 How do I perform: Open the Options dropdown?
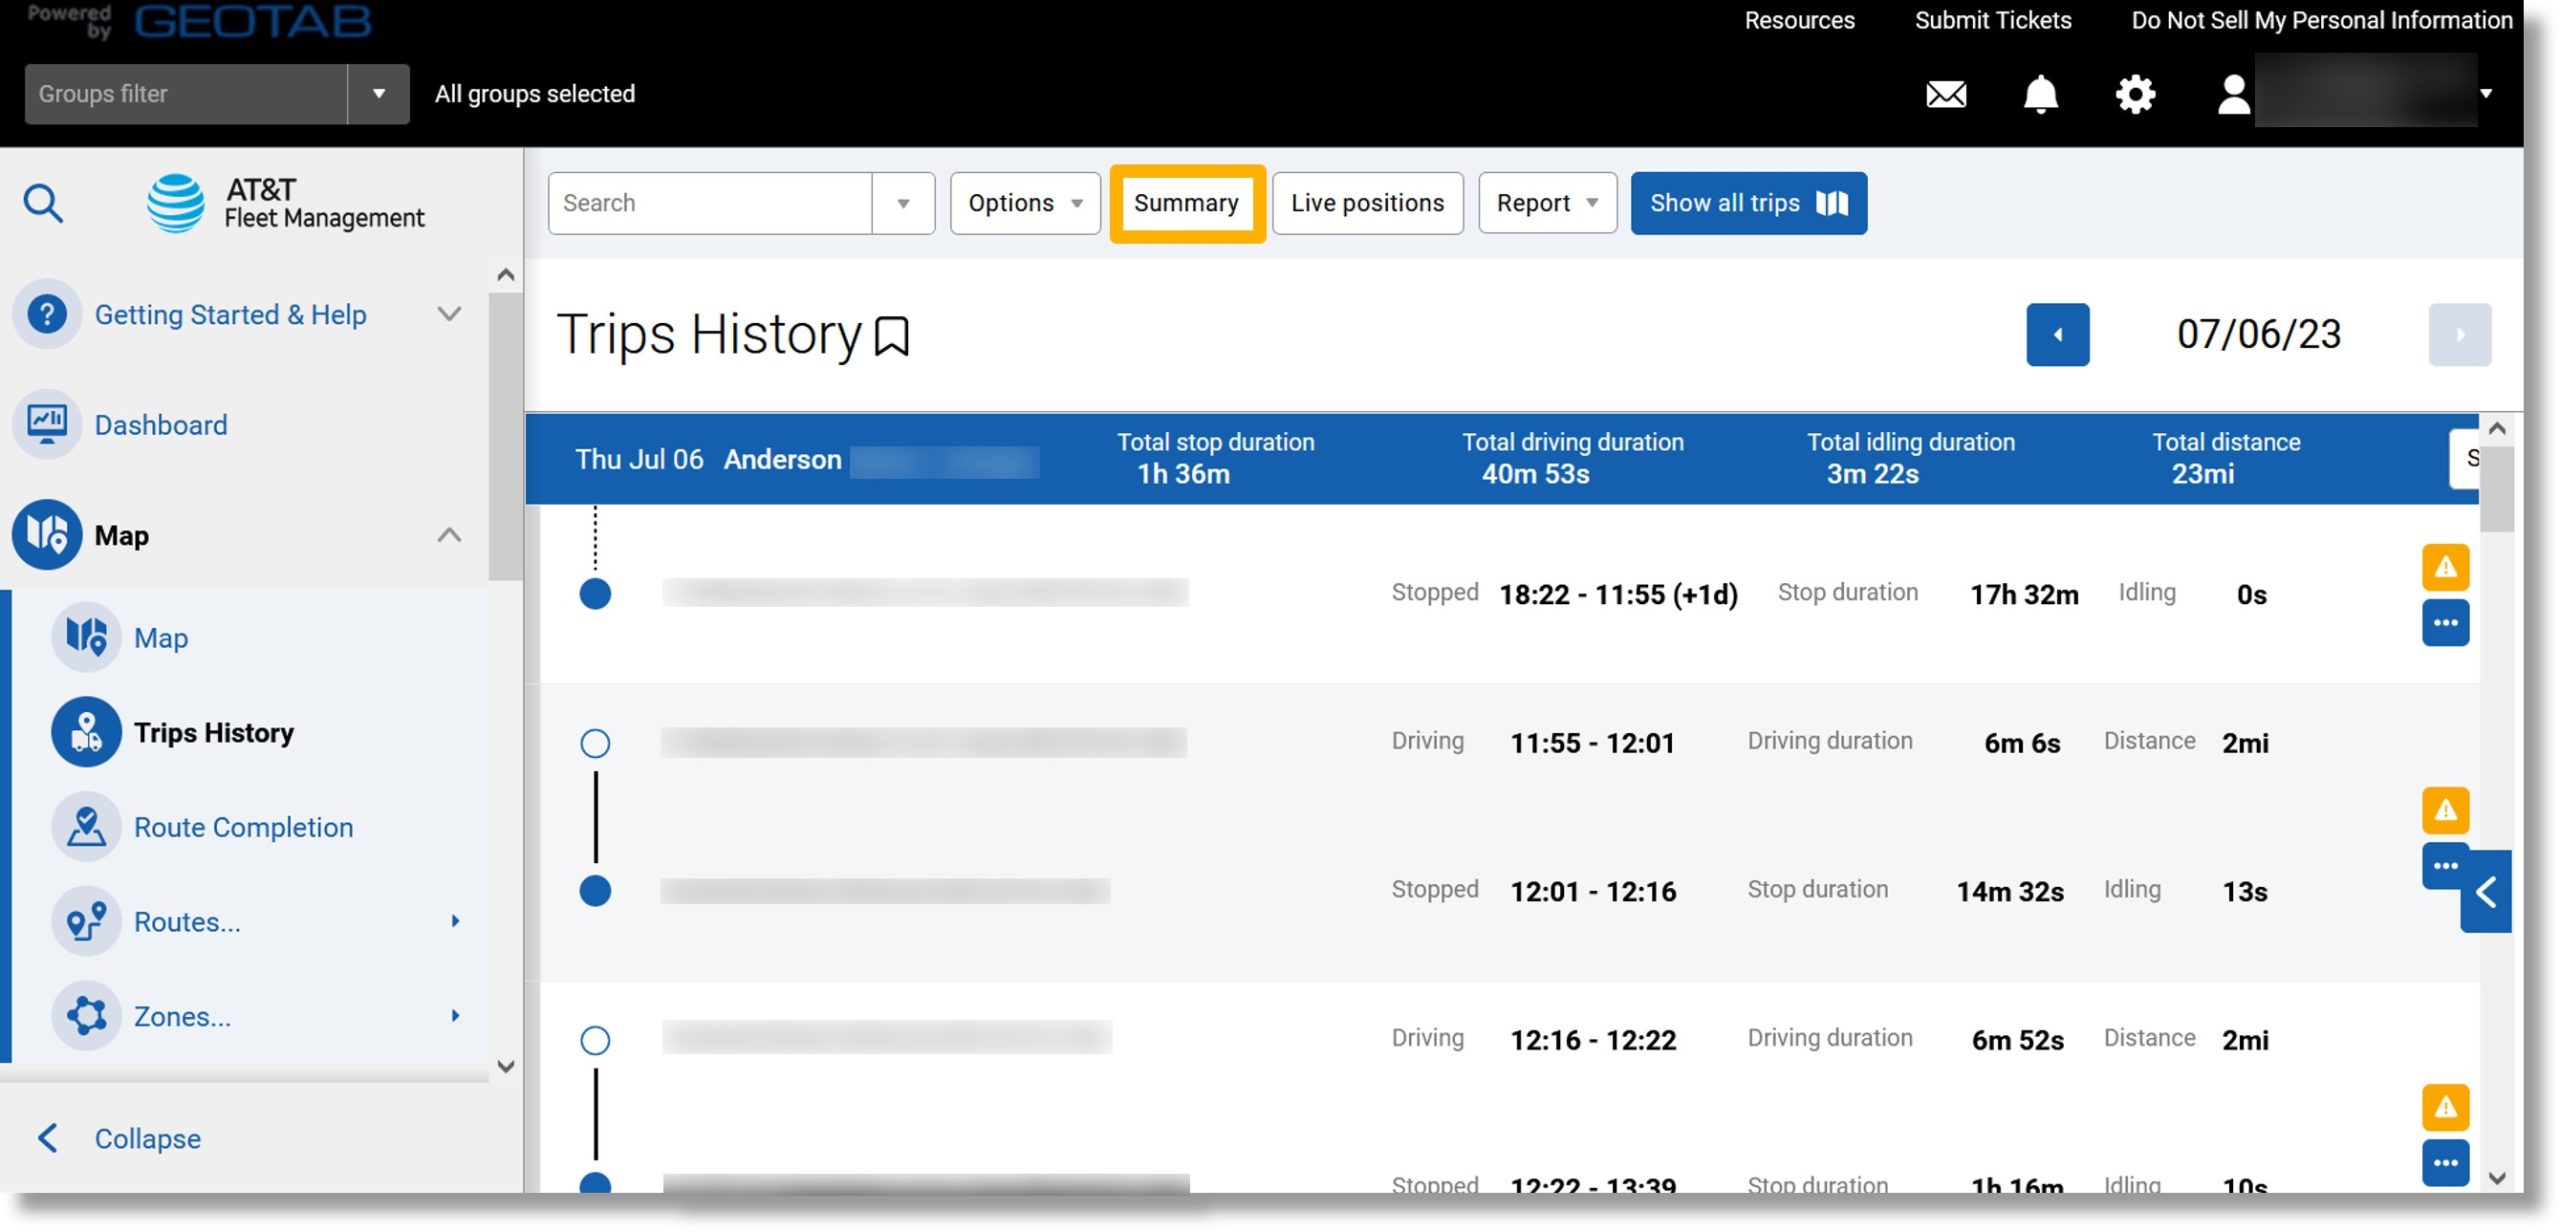tap(1025, 203)
